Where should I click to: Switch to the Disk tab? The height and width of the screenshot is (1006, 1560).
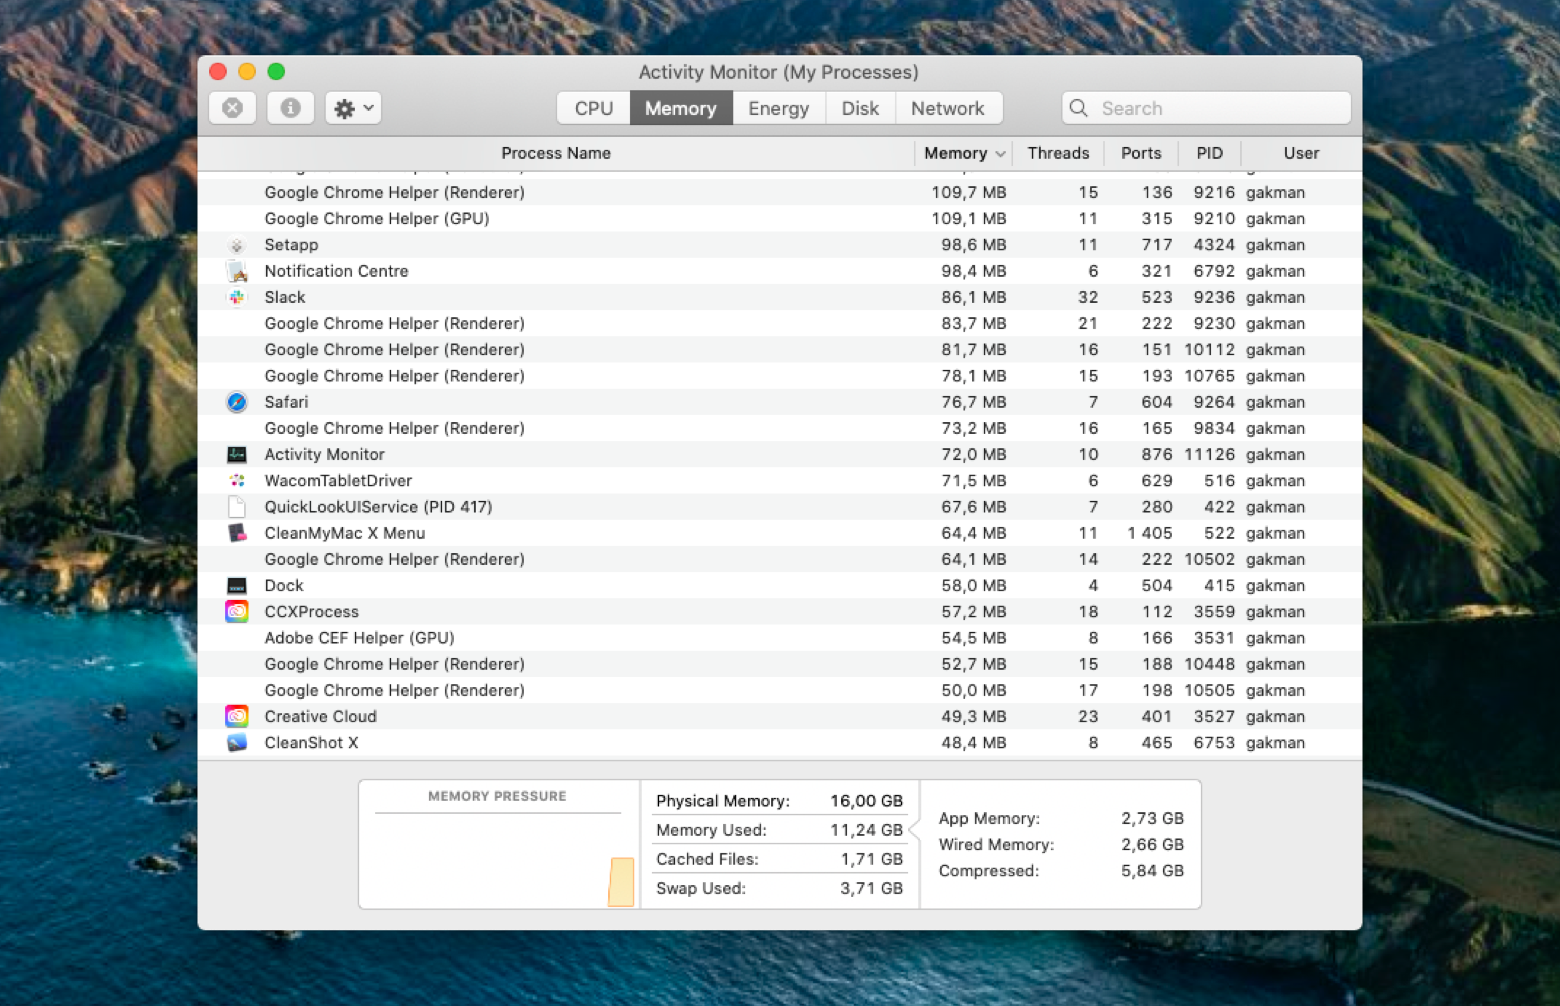tap(860, 108)
